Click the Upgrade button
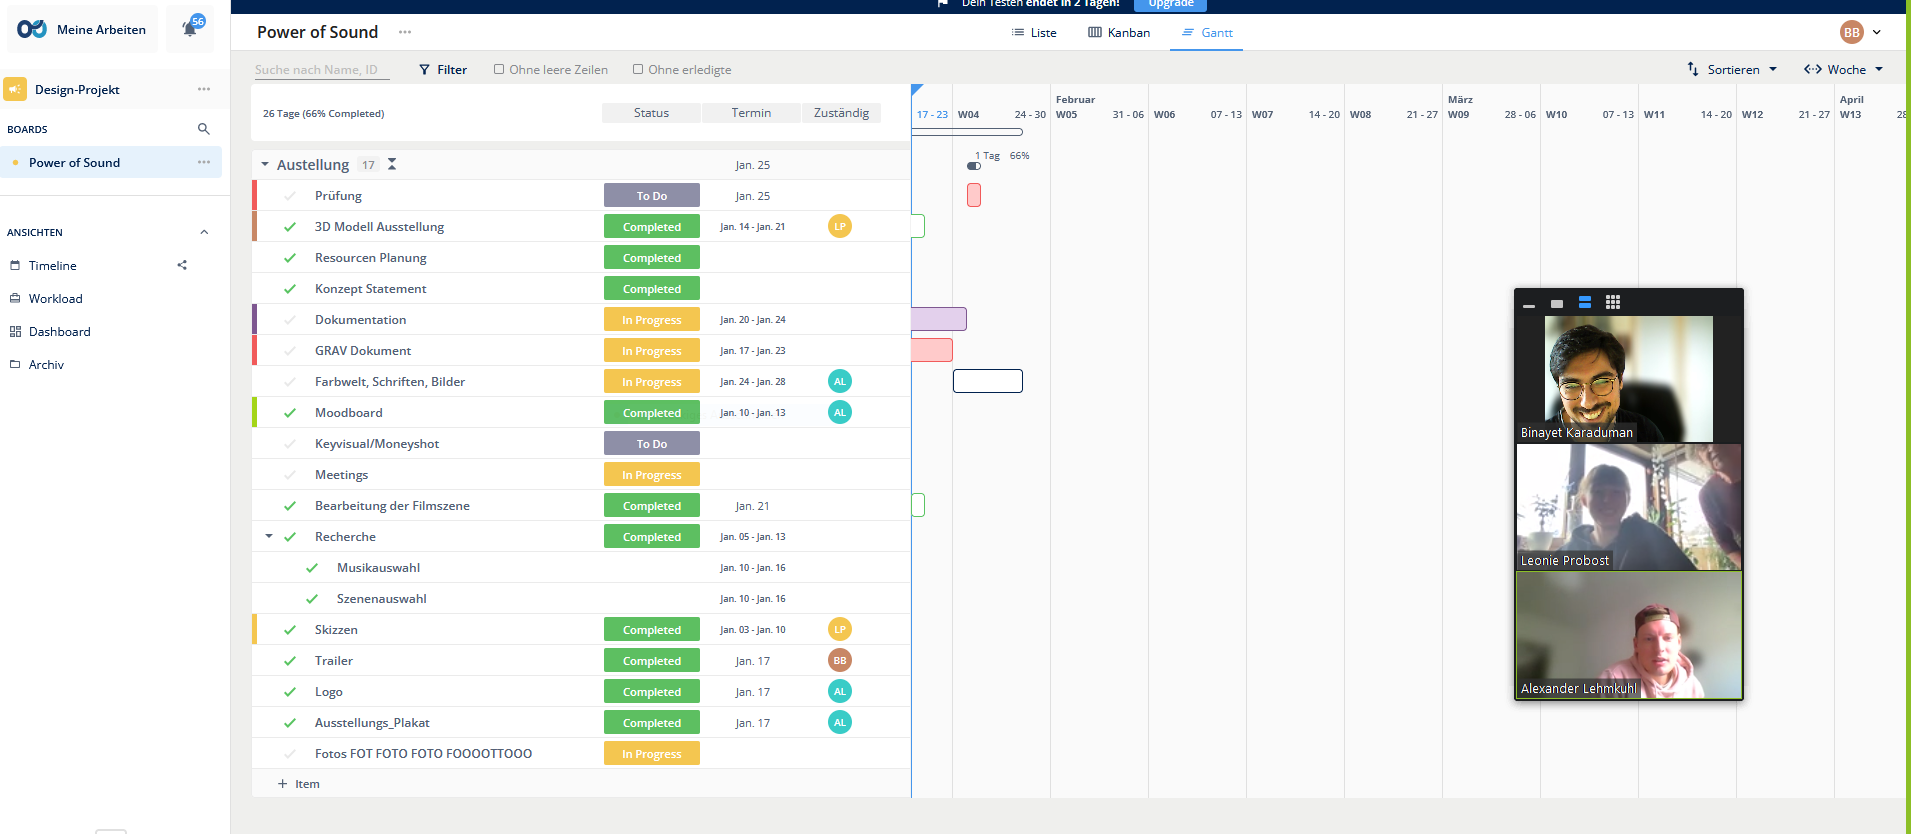The image size is (1911, 834). pyautogui.click(x=1170, y=4)
